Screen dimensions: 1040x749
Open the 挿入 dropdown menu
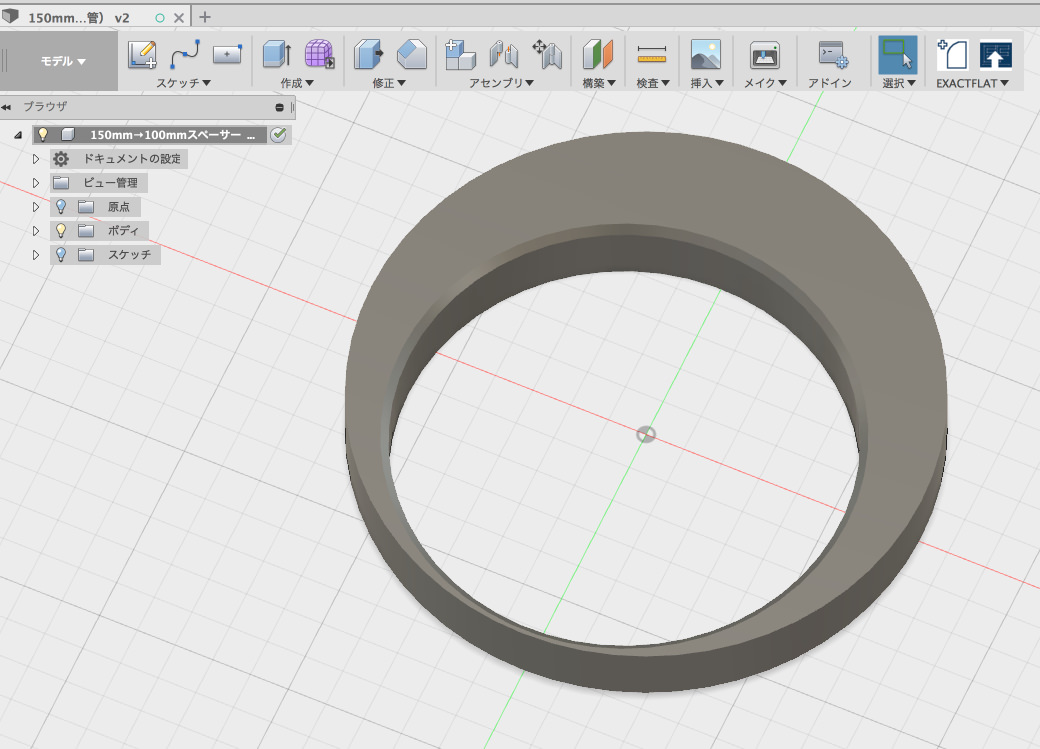(706, 83)
